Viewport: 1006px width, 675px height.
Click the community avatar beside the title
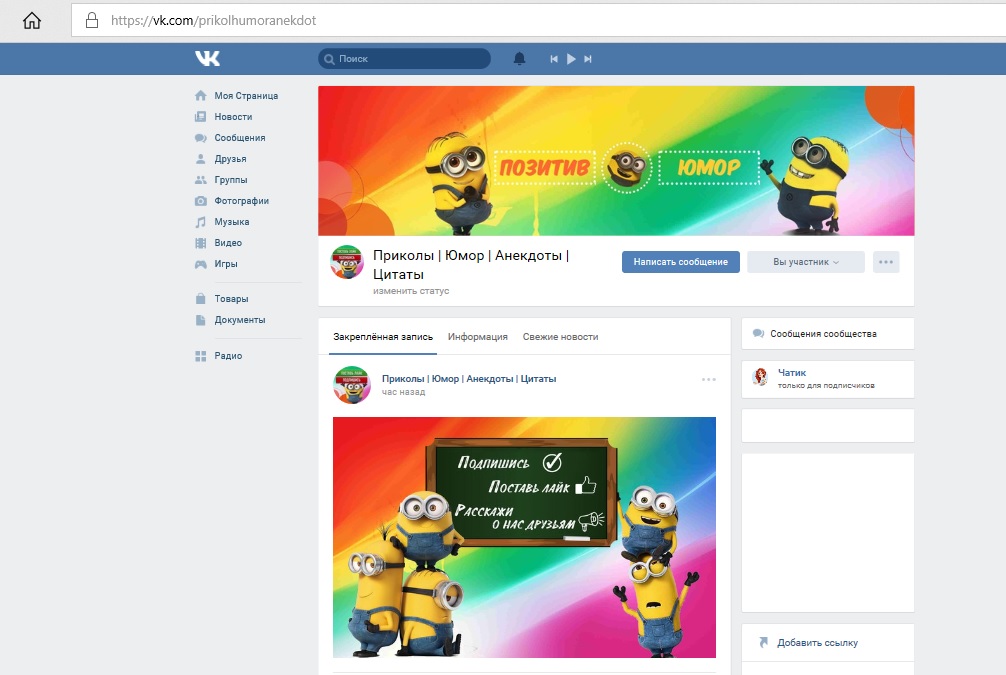tap(346, 262)
